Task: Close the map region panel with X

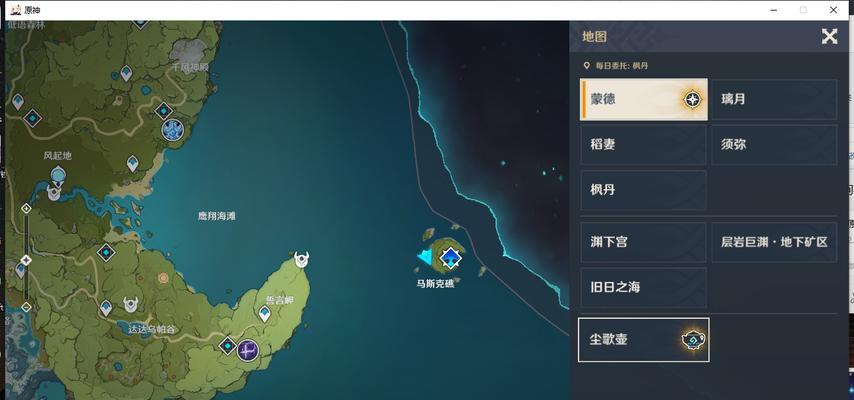Action: 829,37
